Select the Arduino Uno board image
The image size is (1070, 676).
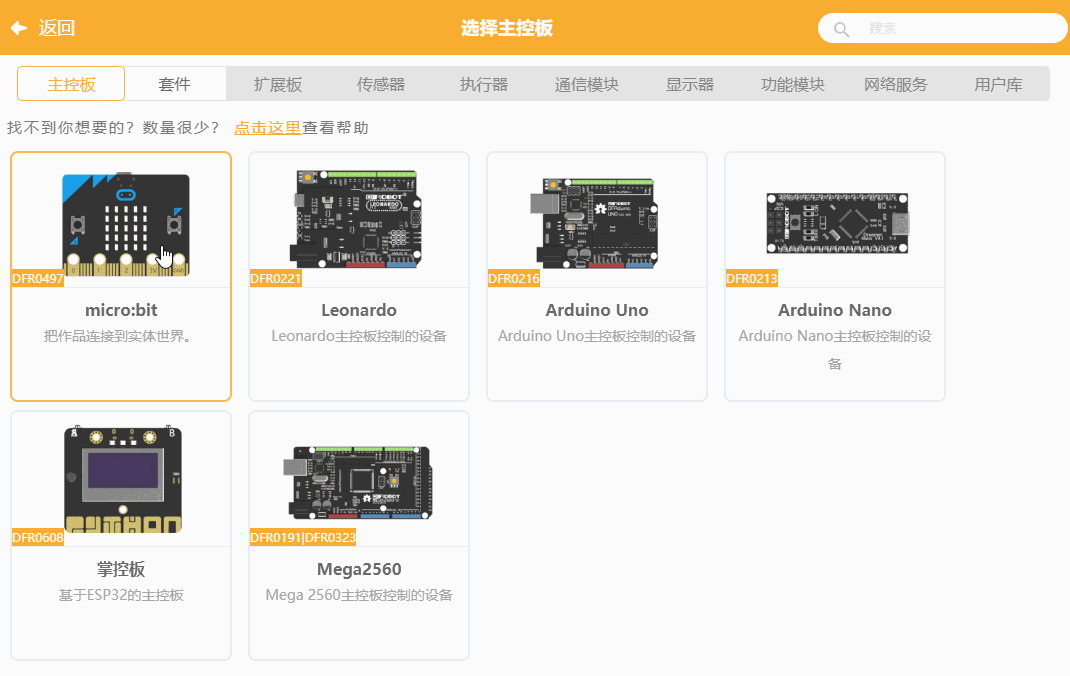click(x=595, y=222)
